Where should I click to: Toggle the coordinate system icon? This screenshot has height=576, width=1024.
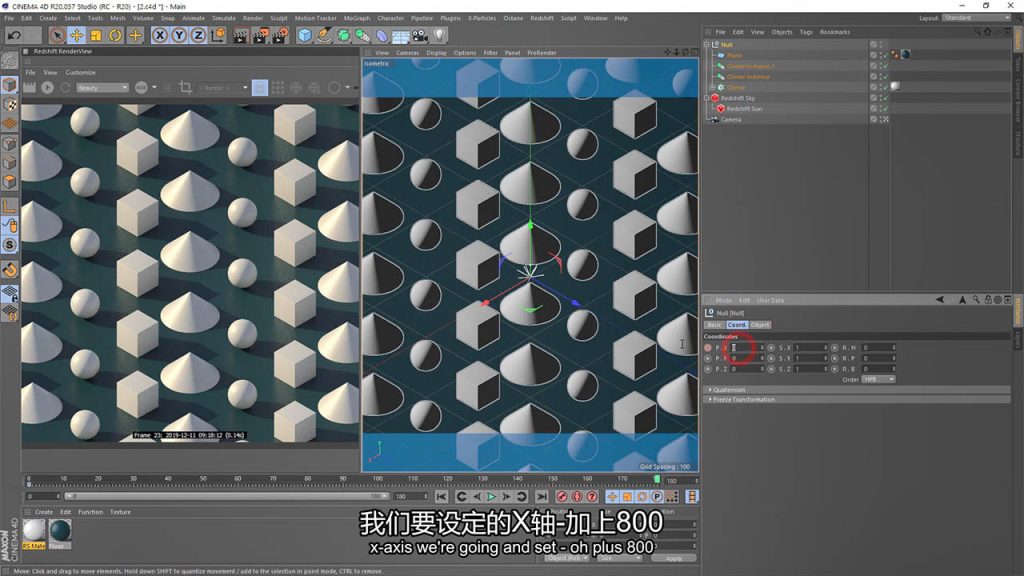click(218, 35)
